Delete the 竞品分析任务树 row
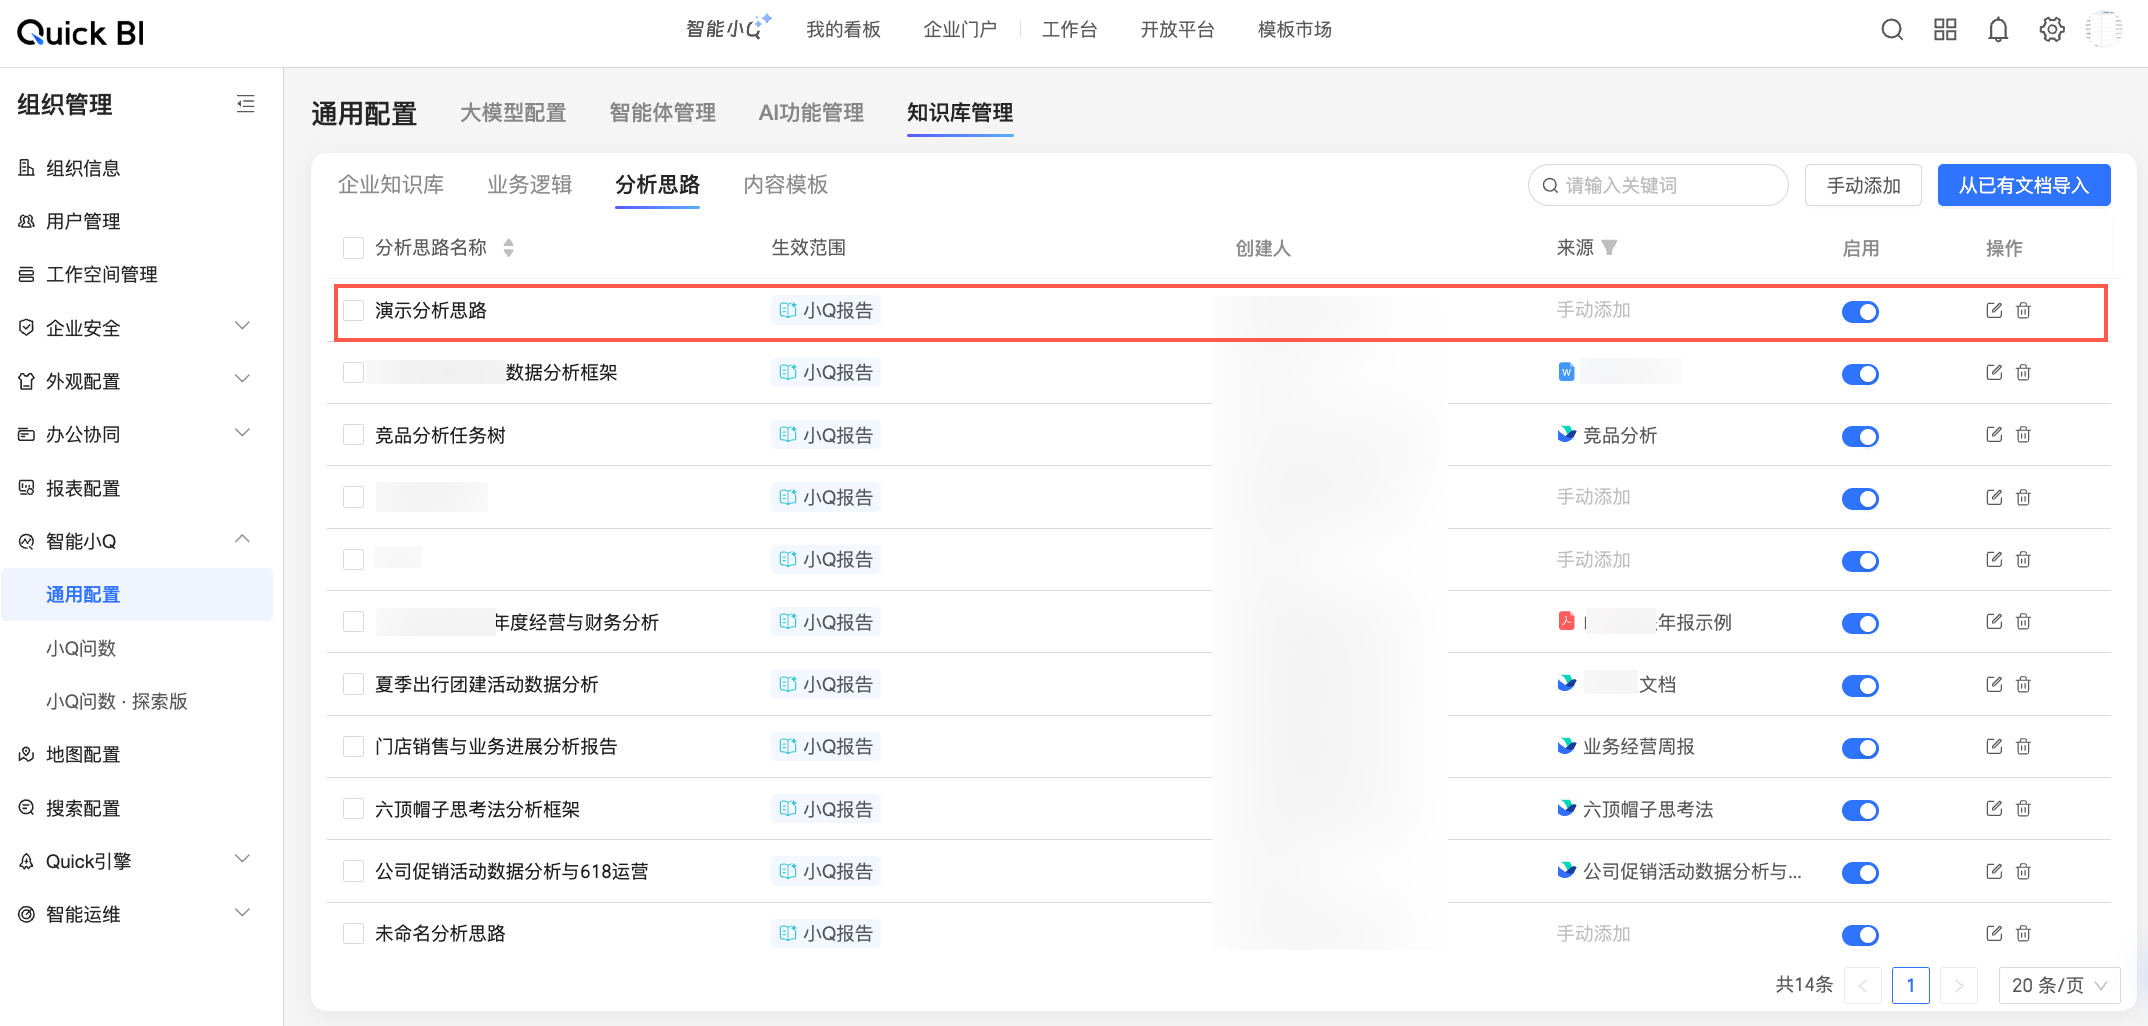 click(x=2023, y=434)
